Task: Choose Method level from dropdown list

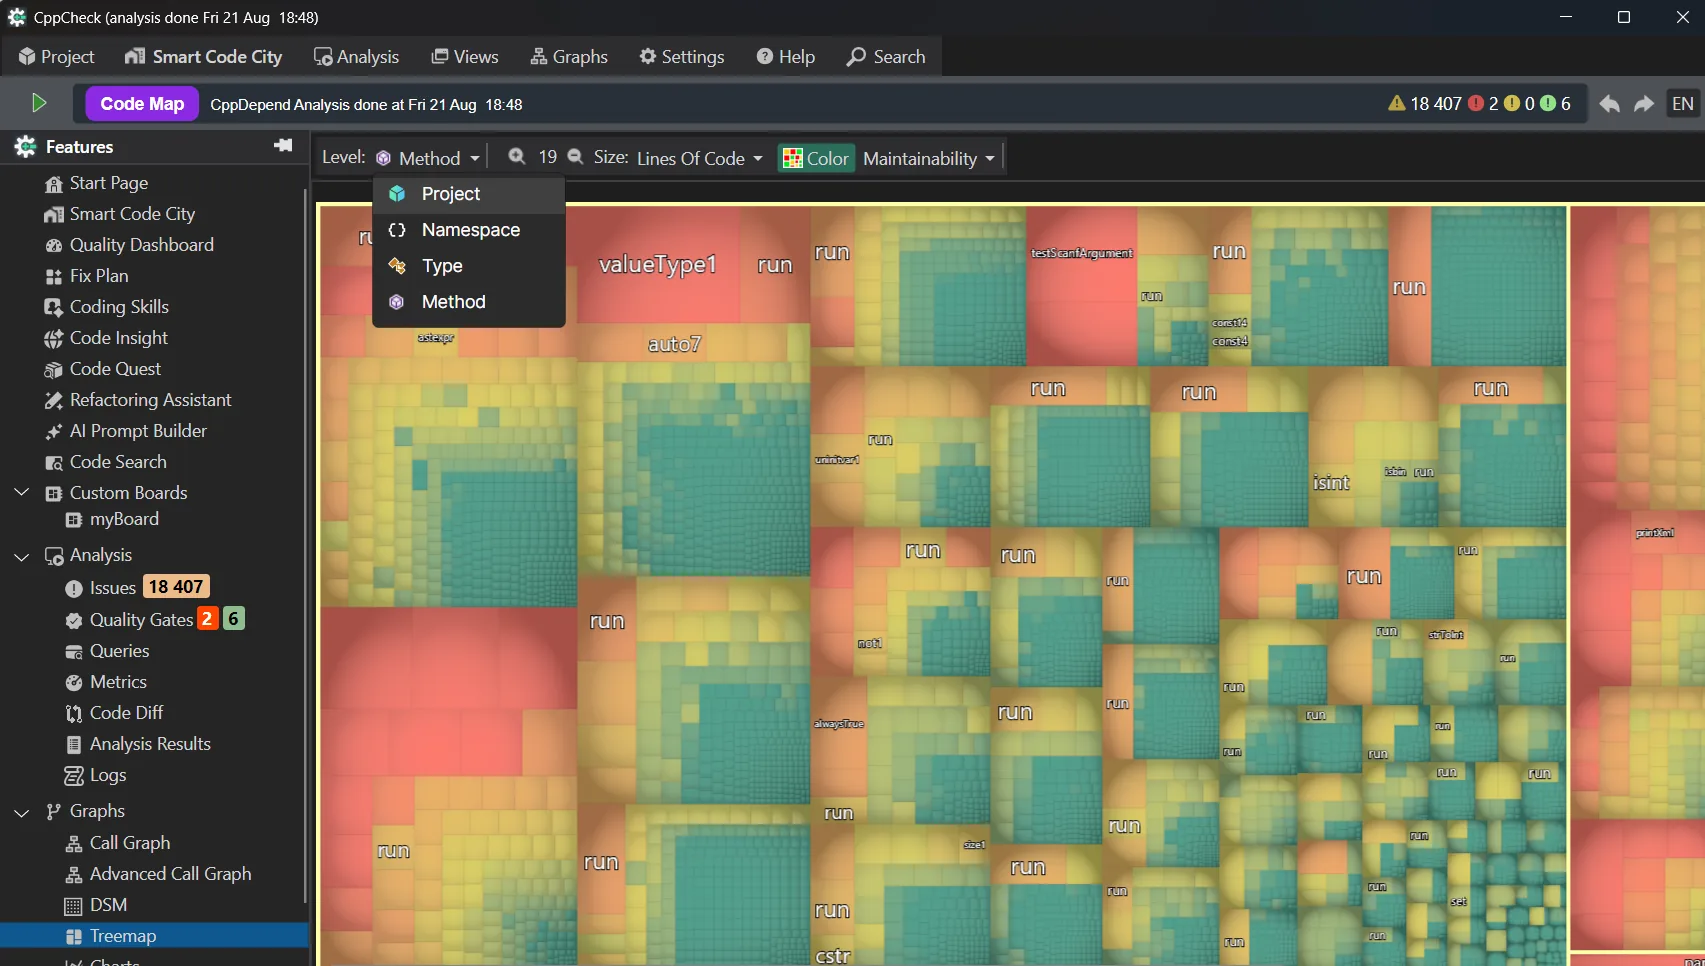Action: click(x=469, y=302)
